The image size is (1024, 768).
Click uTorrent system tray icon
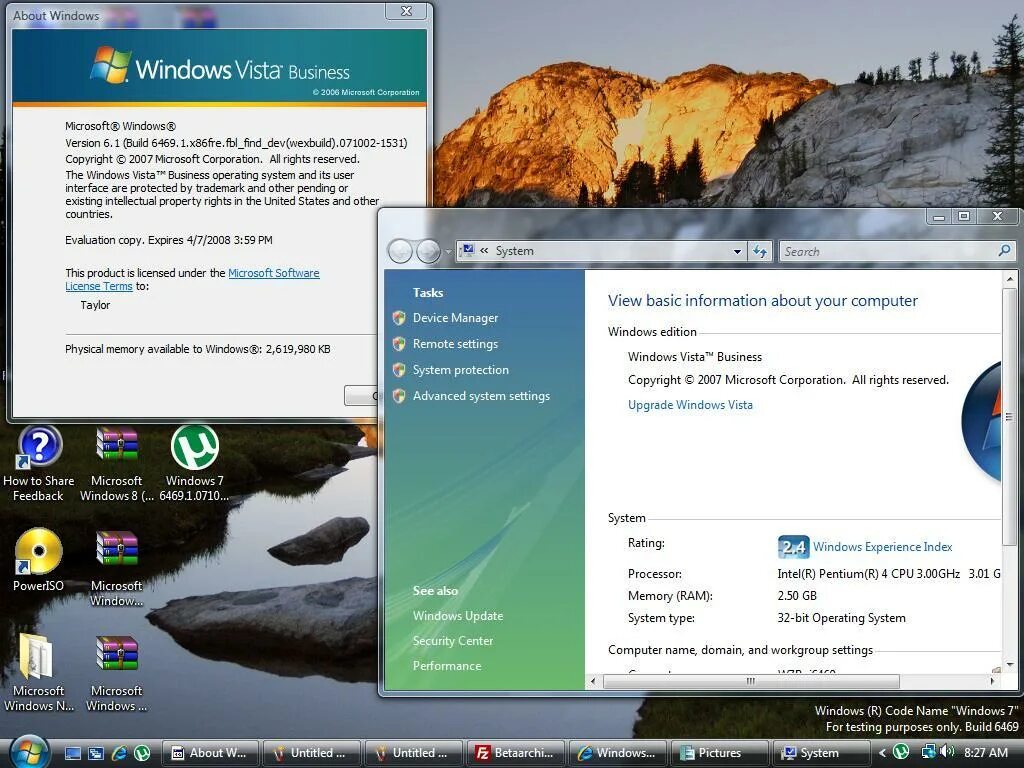(x=901, y=752)
